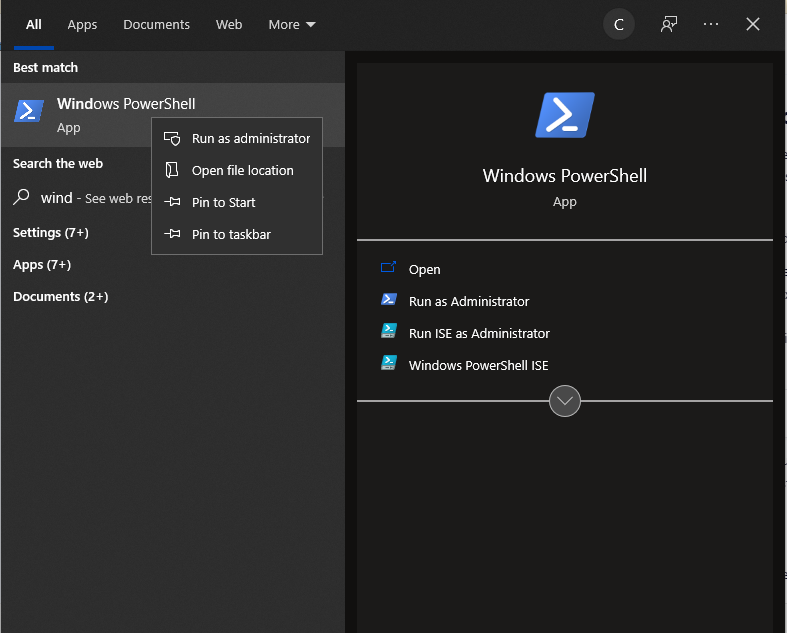Image resolution: width=787 pixels, height=633 pixels.
Task: Expand more actions with the circular chevron
Action: pyautogui.click(x=565, y=401)
